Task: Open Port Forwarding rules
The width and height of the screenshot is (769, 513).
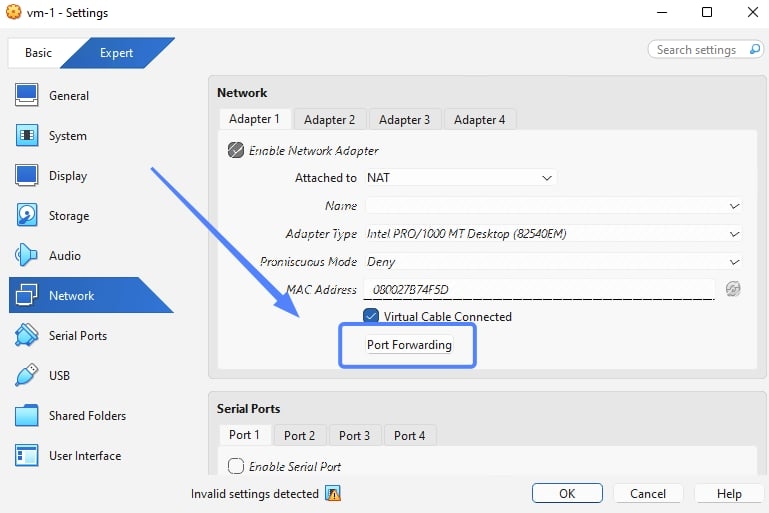Action: (409, 345)
